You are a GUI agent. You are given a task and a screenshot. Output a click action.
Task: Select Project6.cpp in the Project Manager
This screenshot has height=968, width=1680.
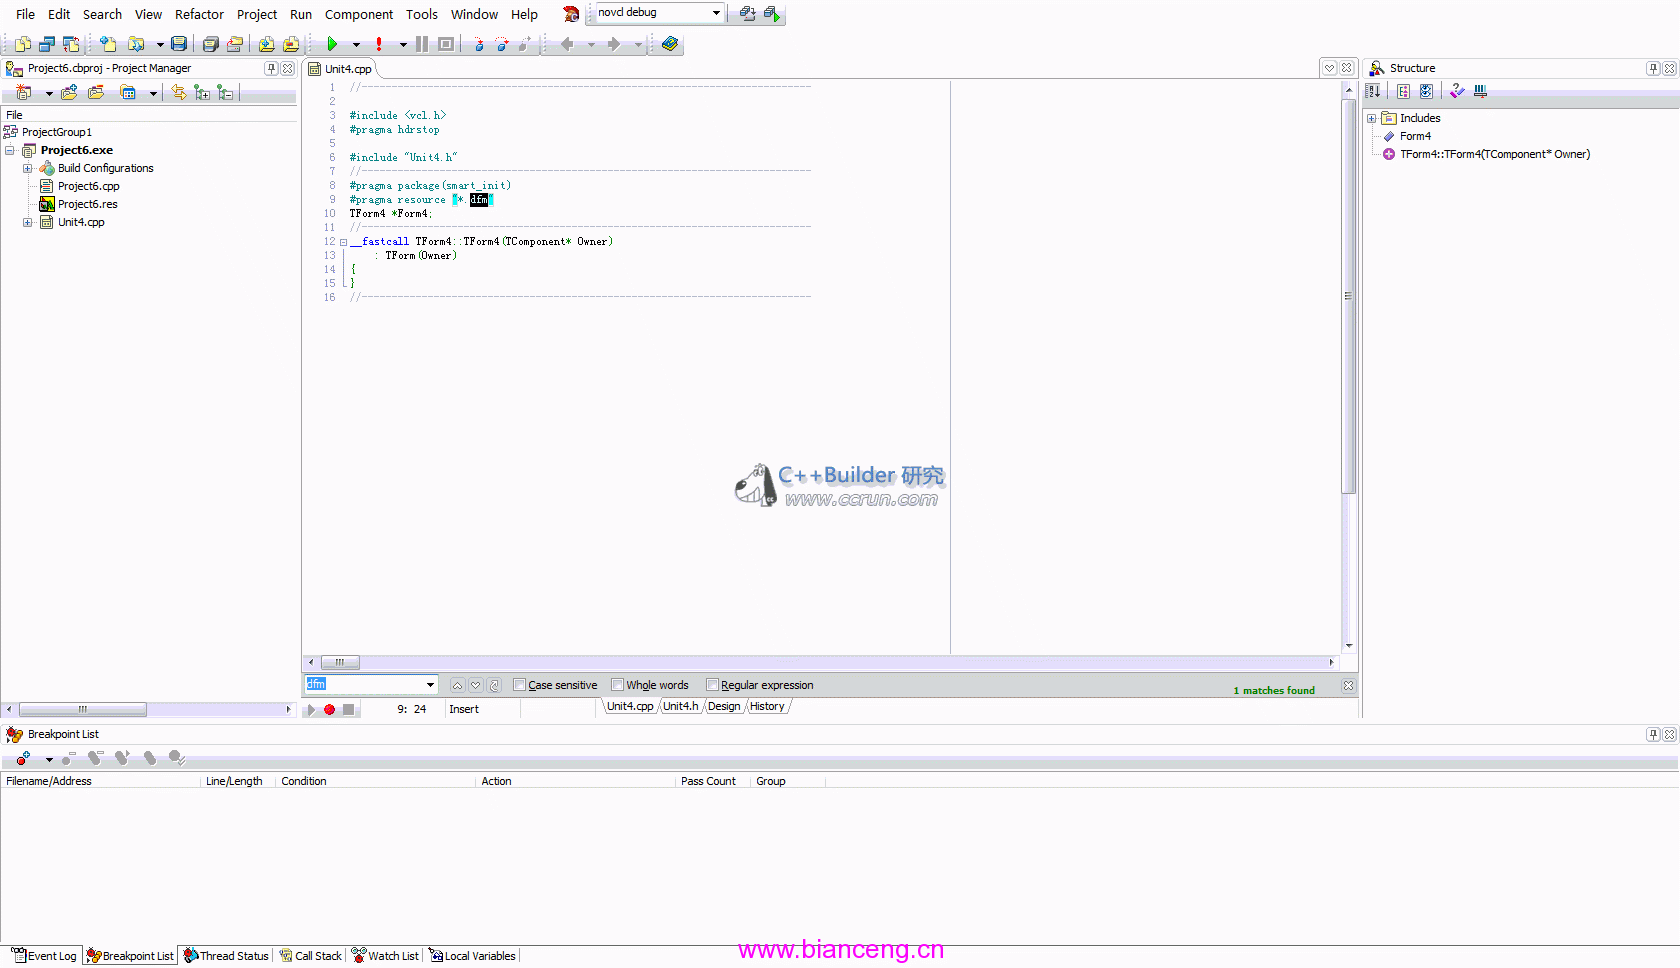pos(88,186)
